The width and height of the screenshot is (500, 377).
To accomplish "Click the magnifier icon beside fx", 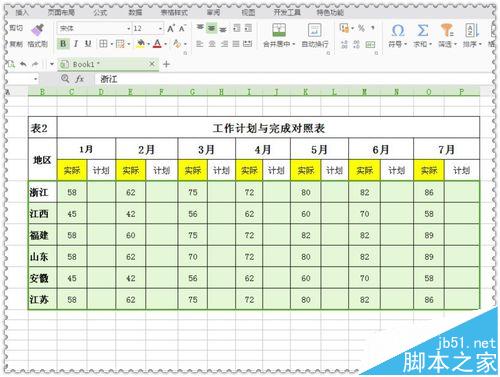I will (65, 79).
